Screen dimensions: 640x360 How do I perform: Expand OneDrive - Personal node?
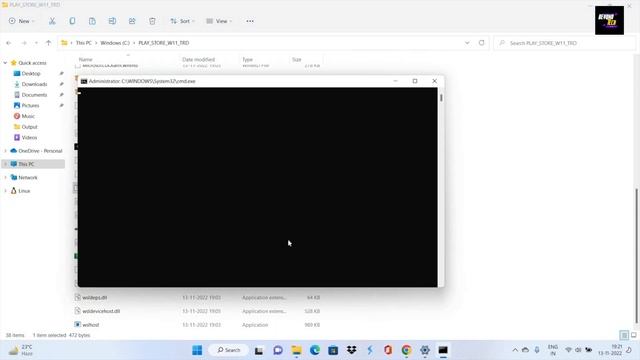[5, 151]
